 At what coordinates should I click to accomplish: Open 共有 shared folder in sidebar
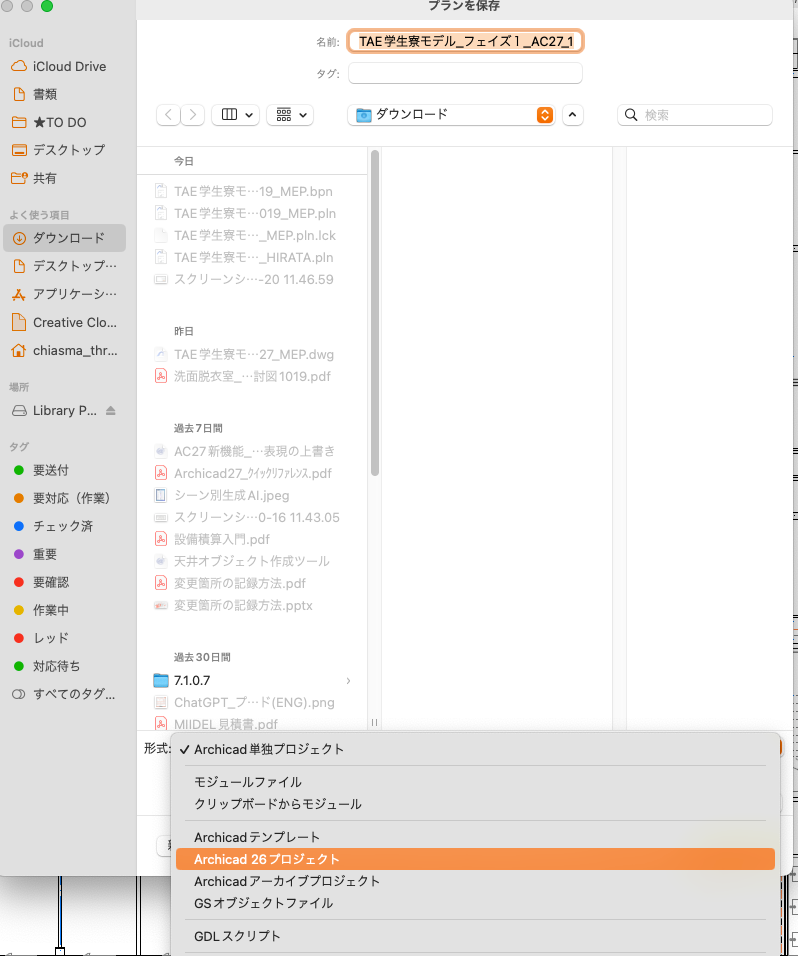point(64,178)
